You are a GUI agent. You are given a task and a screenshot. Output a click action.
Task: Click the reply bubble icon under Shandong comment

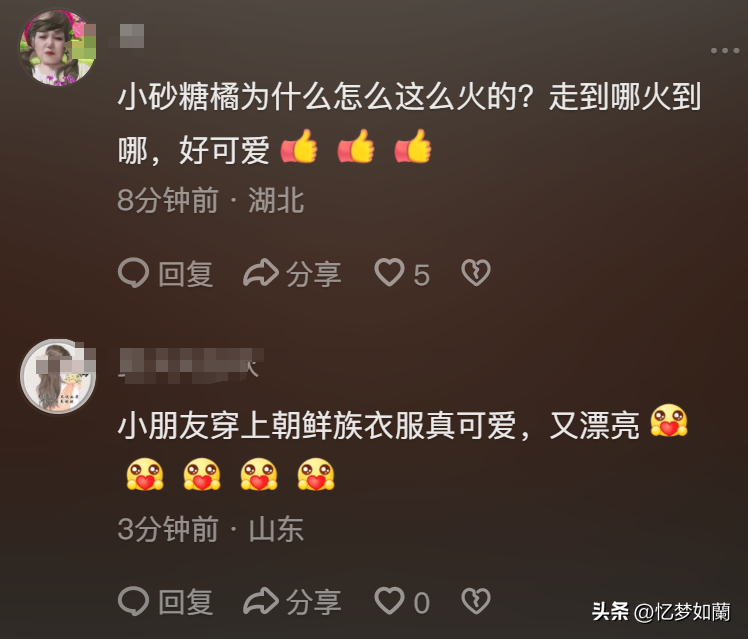pos(134,601)
